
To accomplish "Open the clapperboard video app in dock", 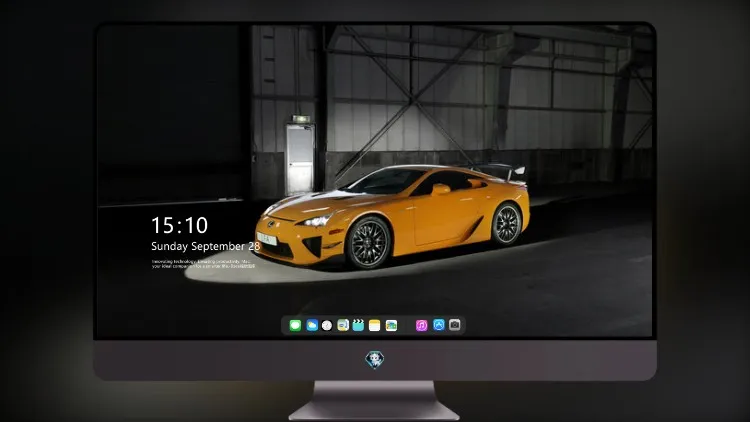I will click(x=358, y=325).
